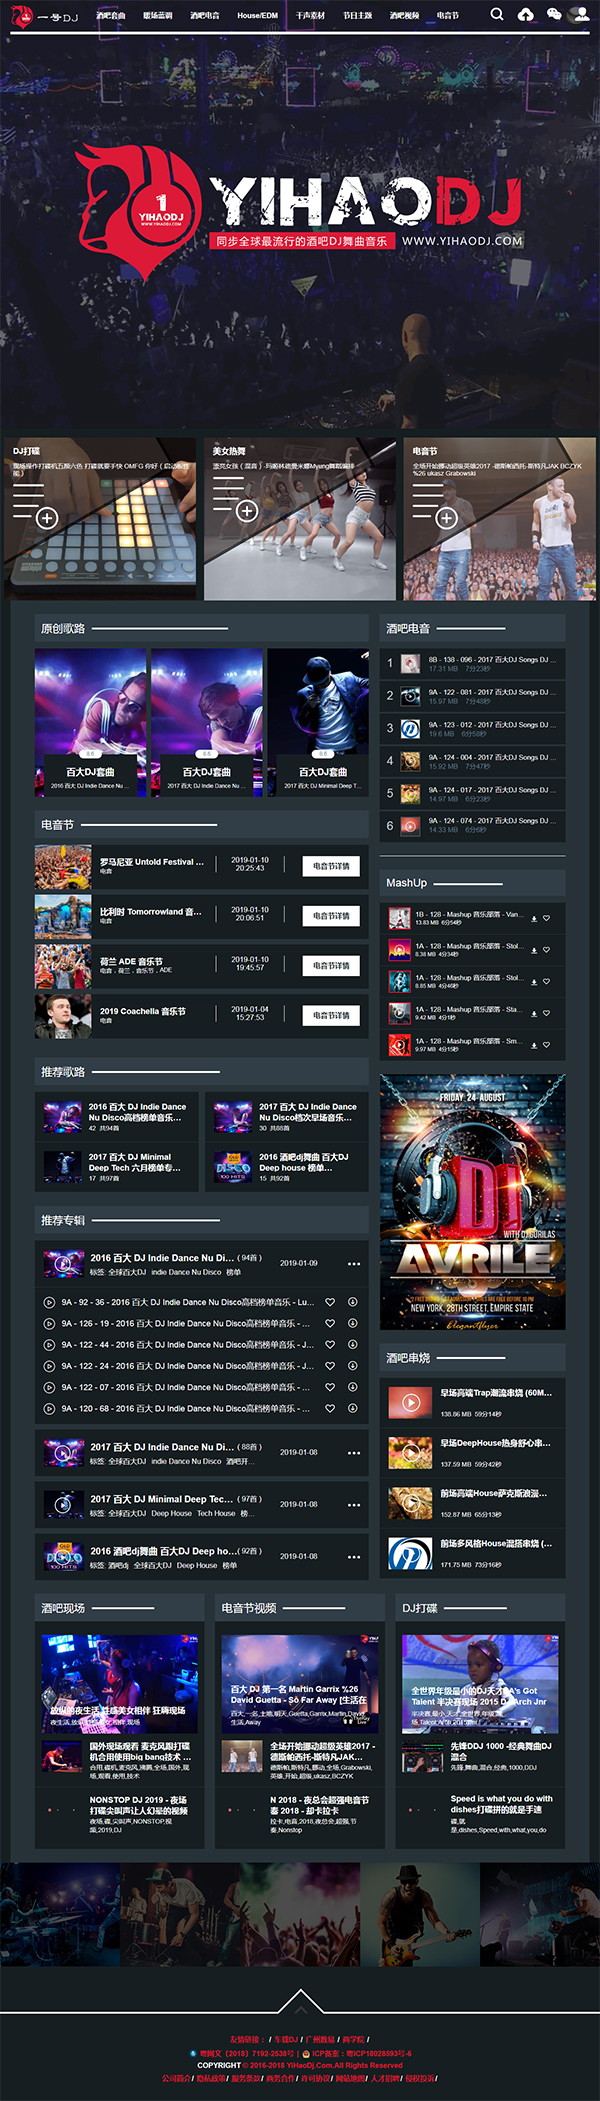Open the 暖场蓝调 nav menu item
The height and width of the screenshot is (2101, 600).
(x=158, y=16)
